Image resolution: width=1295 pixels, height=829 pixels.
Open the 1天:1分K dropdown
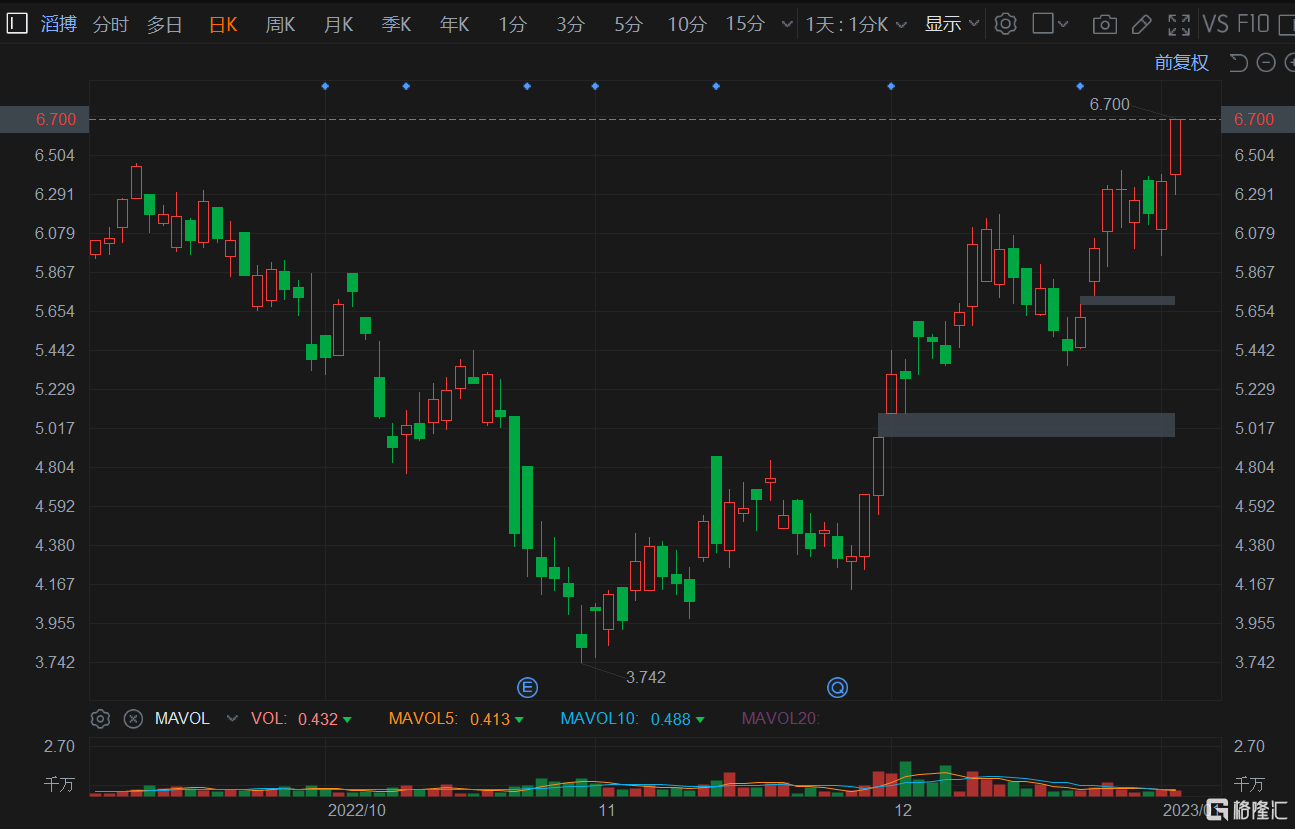857,25
